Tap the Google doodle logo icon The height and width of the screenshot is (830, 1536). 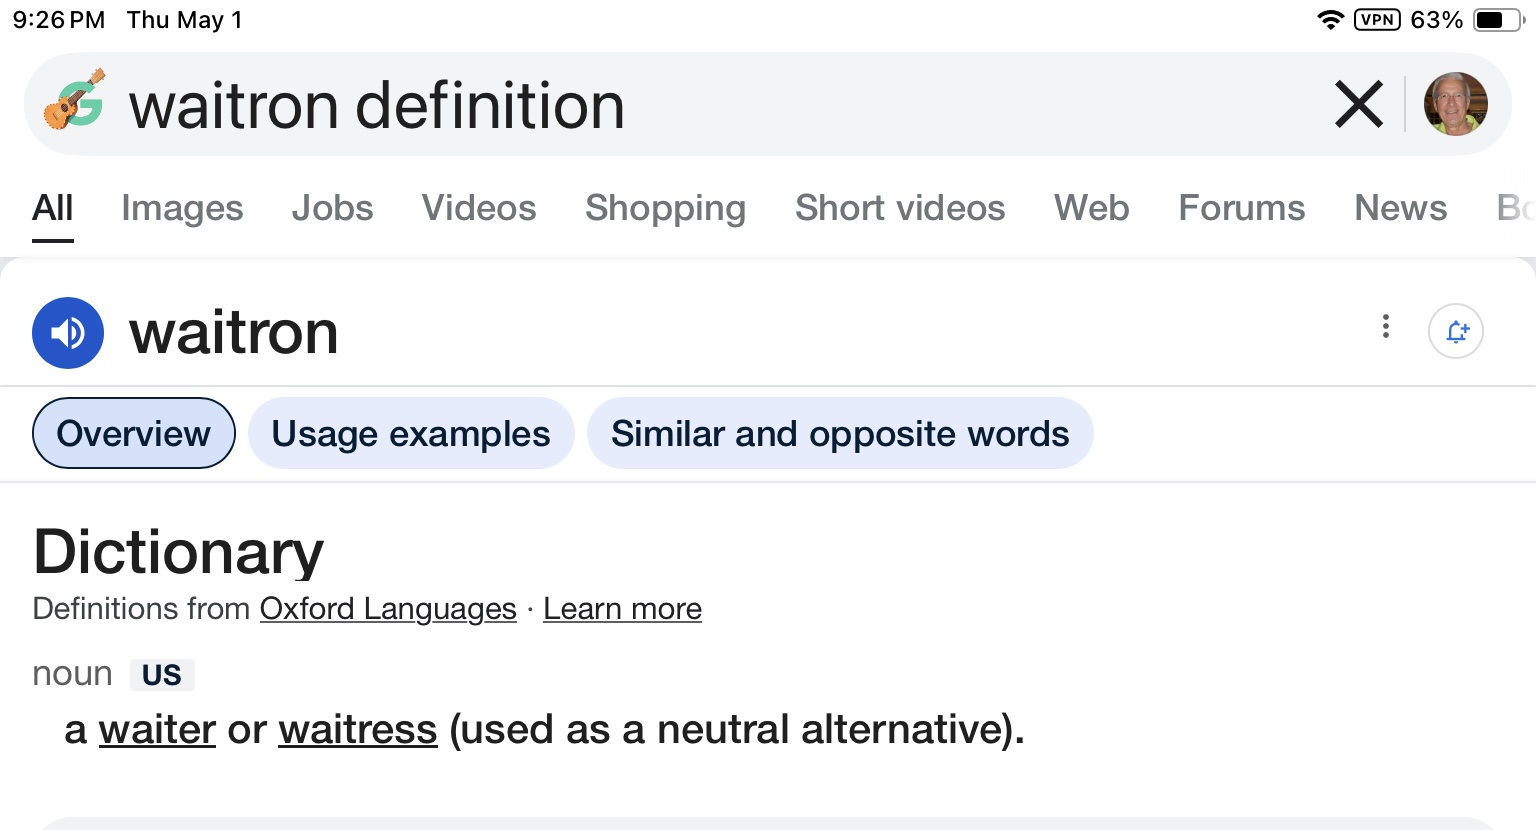(x=75, y=100)
